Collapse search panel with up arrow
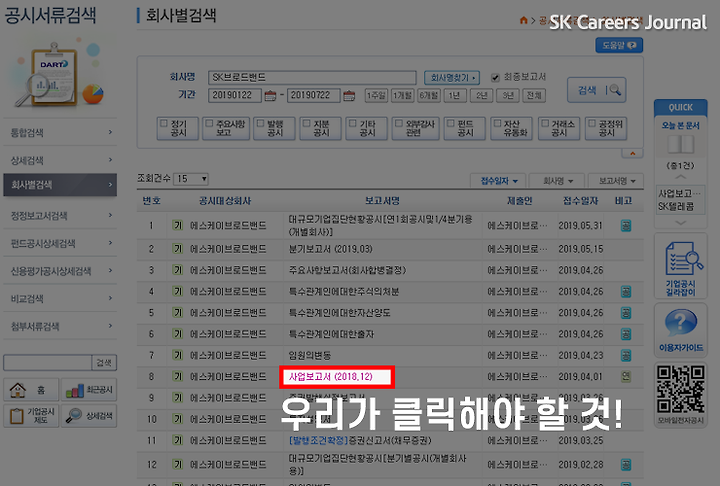This screenshot has width=720, height=486. [632, 153]
